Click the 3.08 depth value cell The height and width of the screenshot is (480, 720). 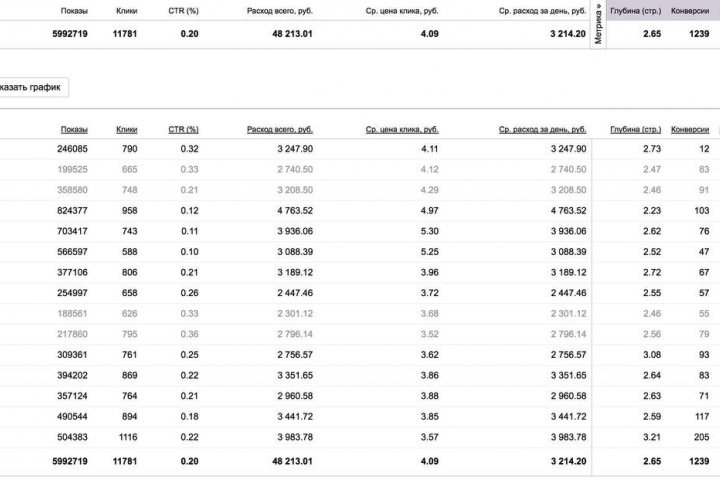point(652,355)
